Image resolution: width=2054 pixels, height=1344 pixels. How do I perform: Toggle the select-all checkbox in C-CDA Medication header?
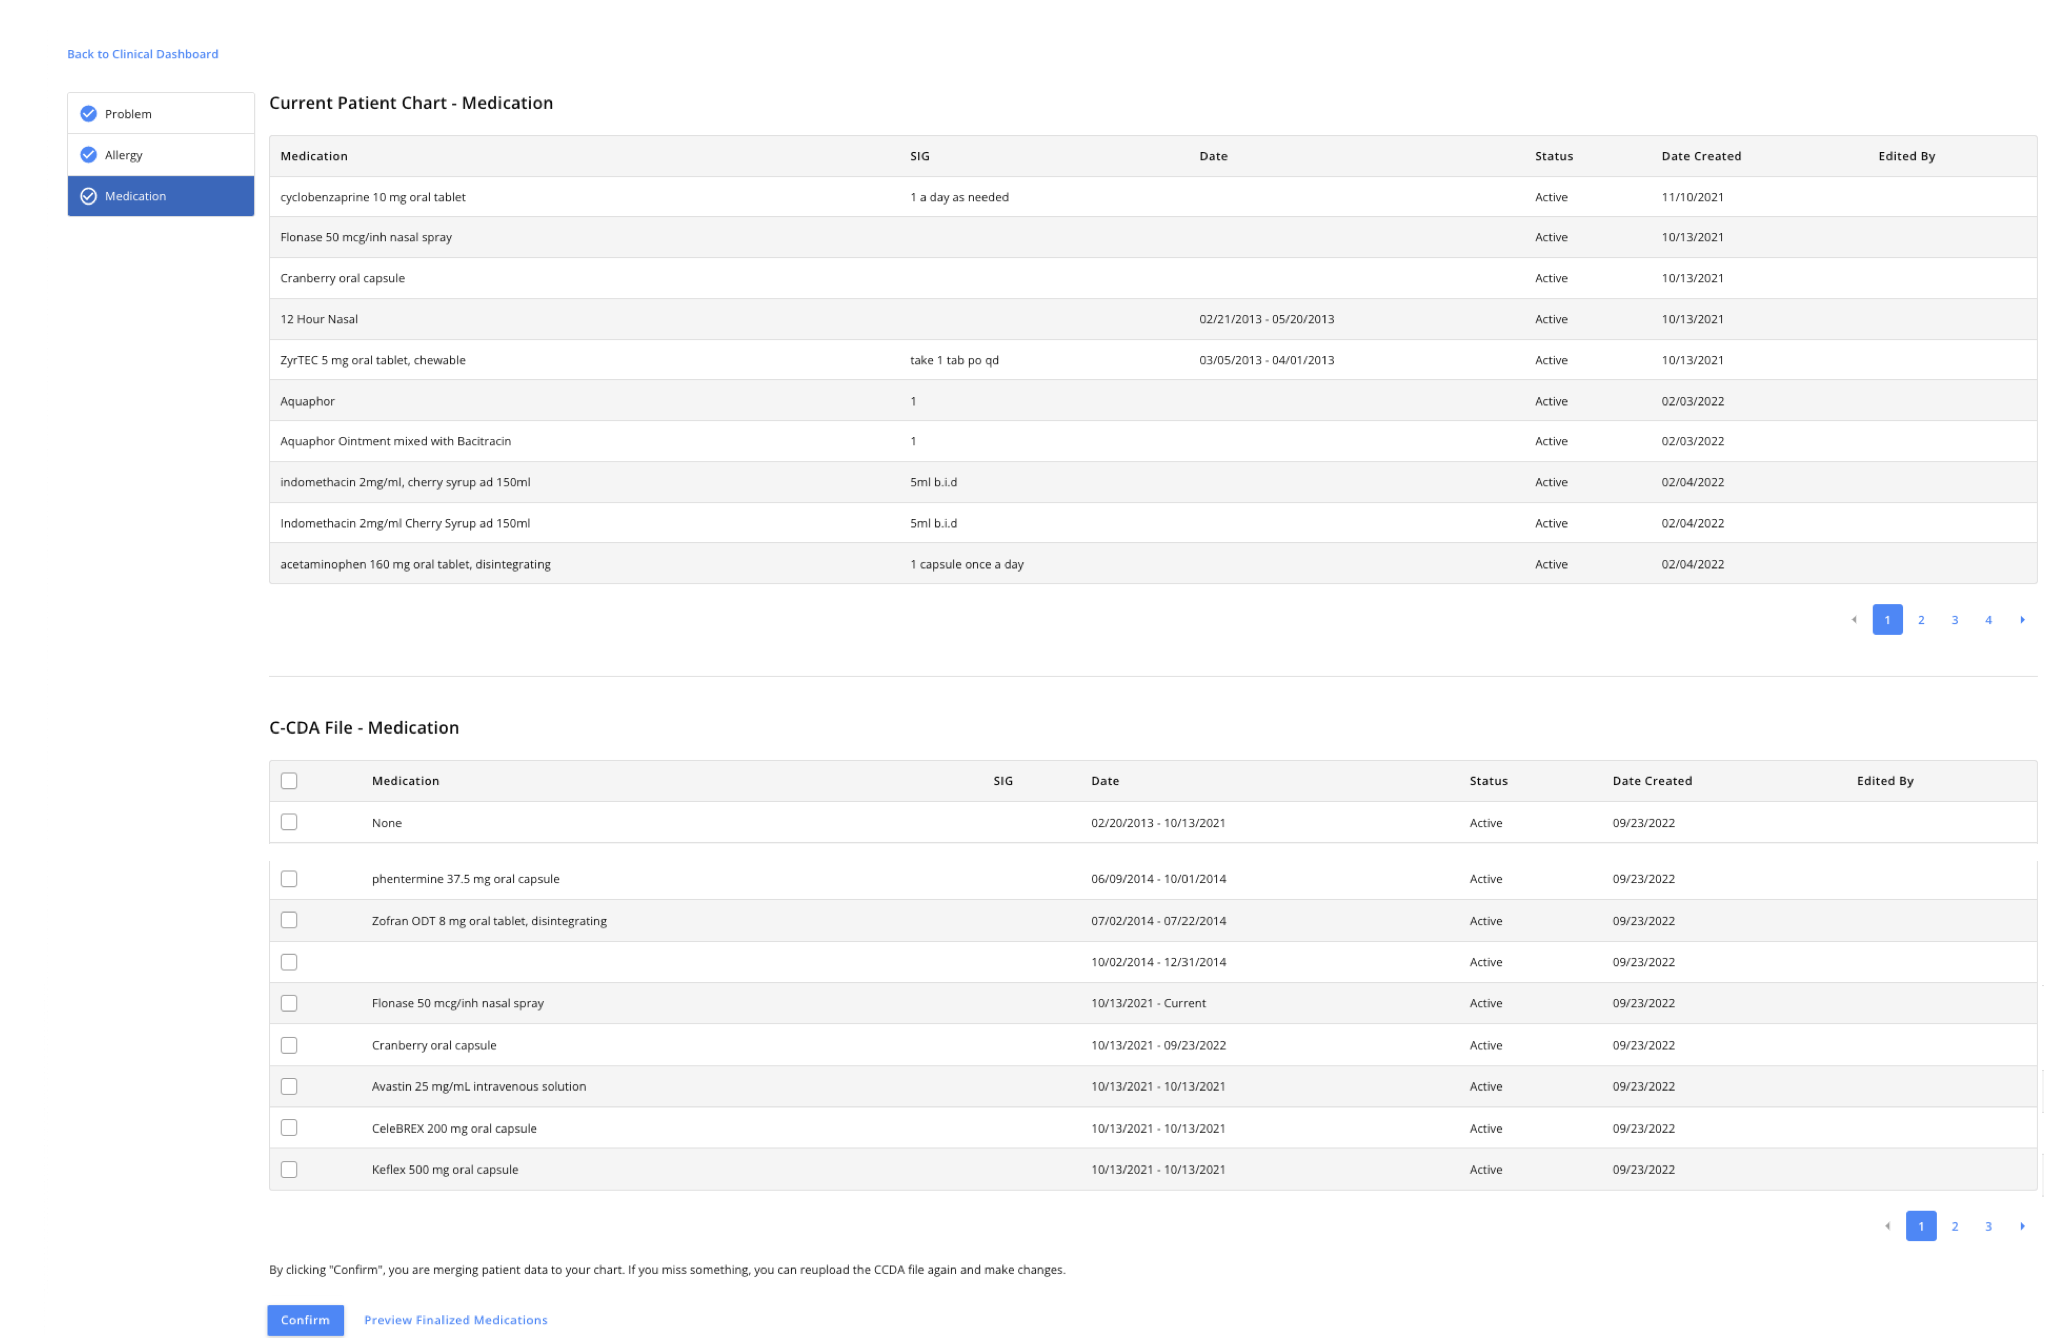click(x=289, y=781)
